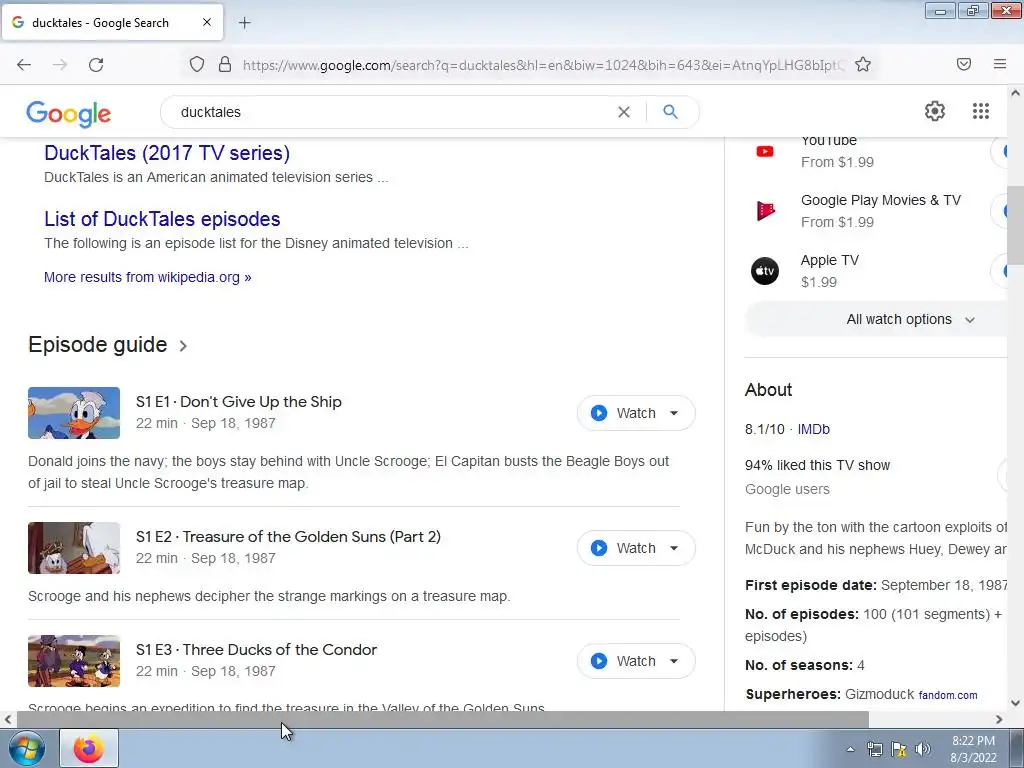Bookmark this page with the star icon
This screenshot has width=1024, height=768.
pos(863,64)
